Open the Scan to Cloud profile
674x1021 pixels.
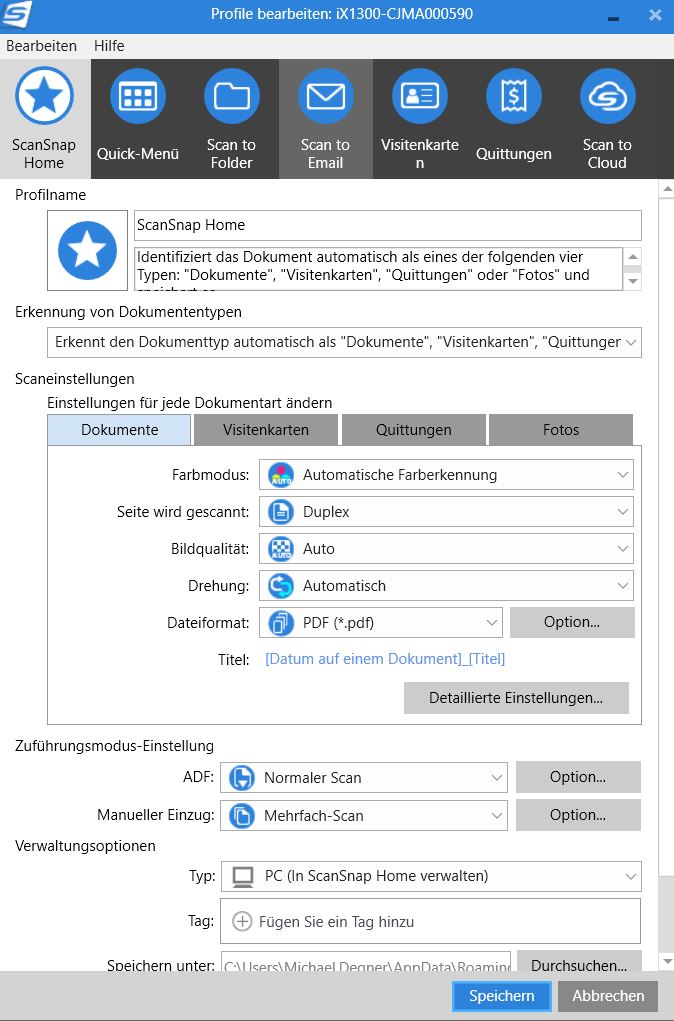[x=607, y=97]
